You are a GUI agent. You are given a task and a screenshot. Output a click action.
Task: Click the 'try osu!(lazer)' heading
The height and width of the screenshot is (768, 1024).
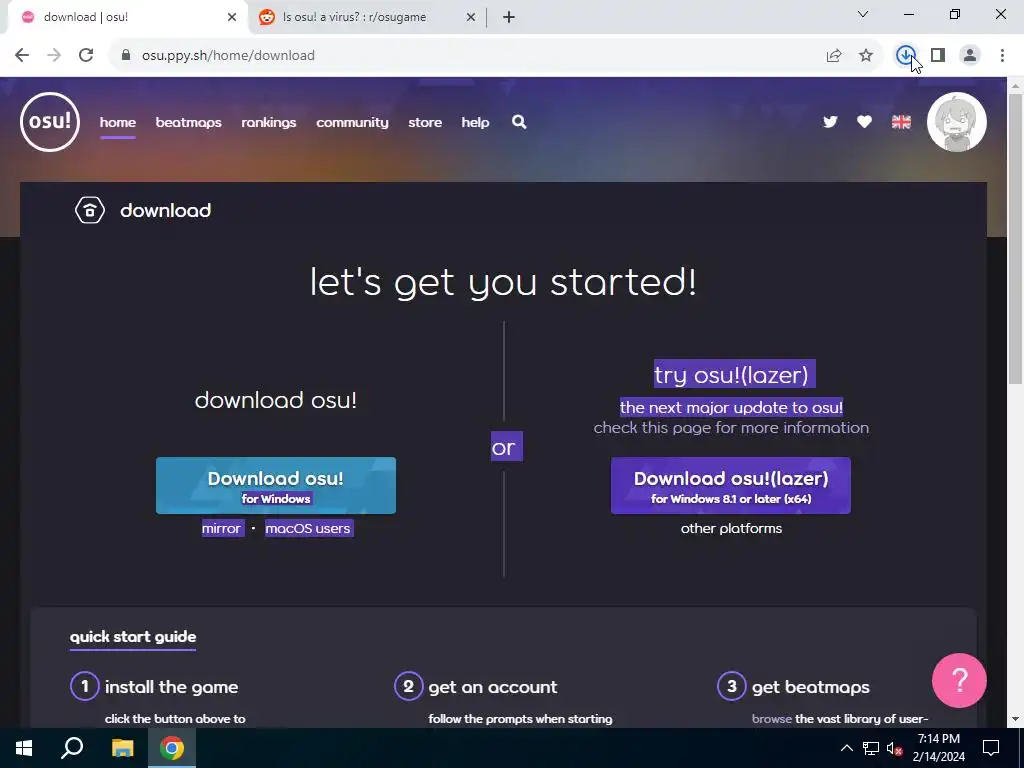coord(731,375)
